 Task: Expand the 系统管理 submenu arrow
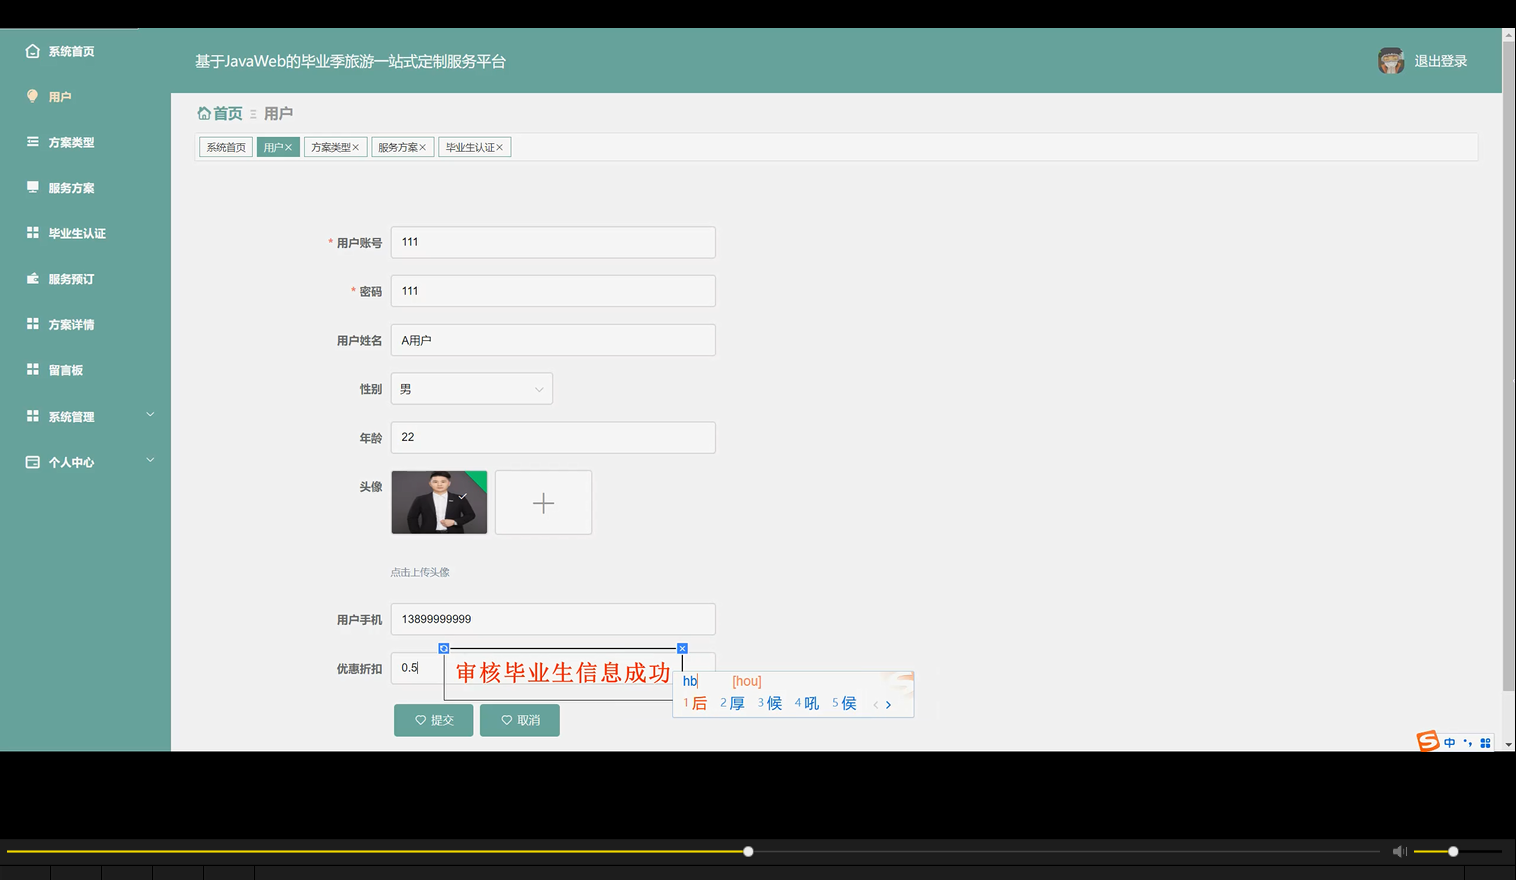coord(151,414)
